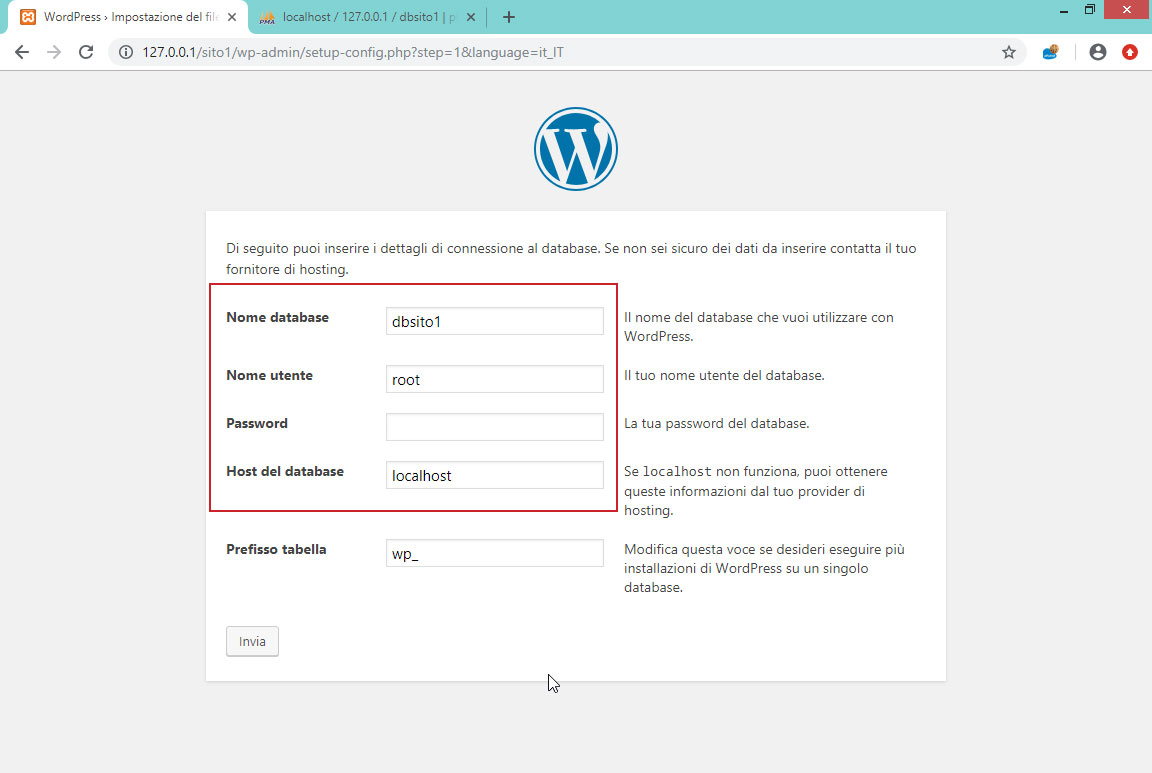Close the localhost phpMyAdmin tab

pos(471,17)
